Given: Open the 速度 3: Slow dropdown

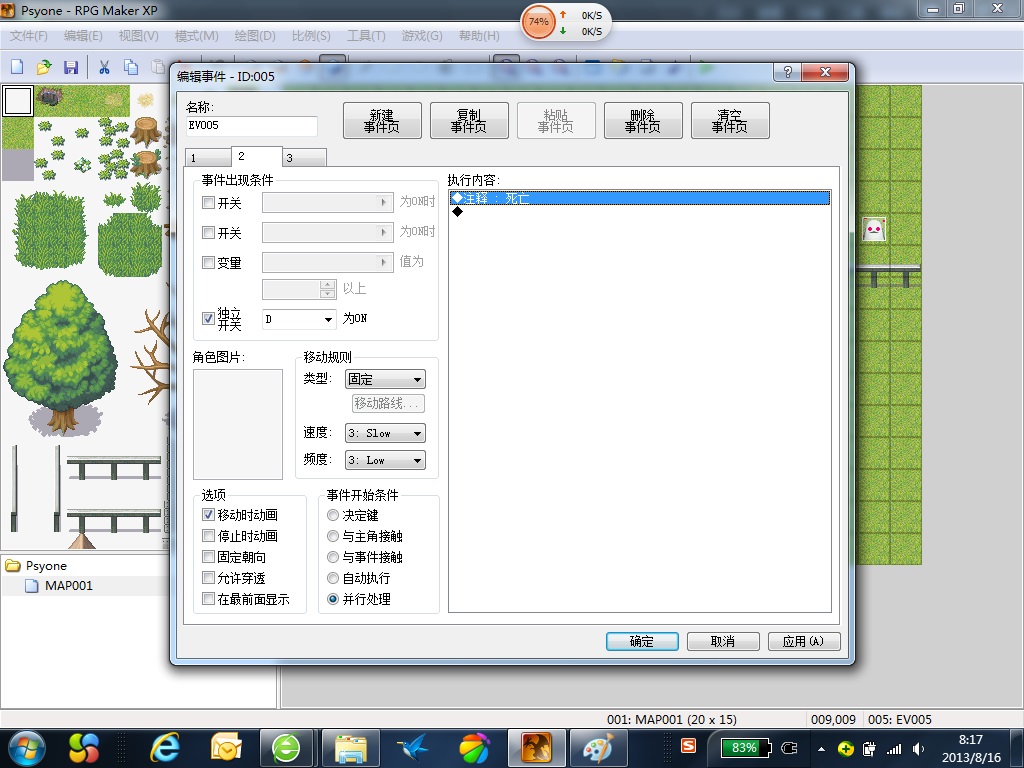Looking at the screenshot, I should coord(385,433).
